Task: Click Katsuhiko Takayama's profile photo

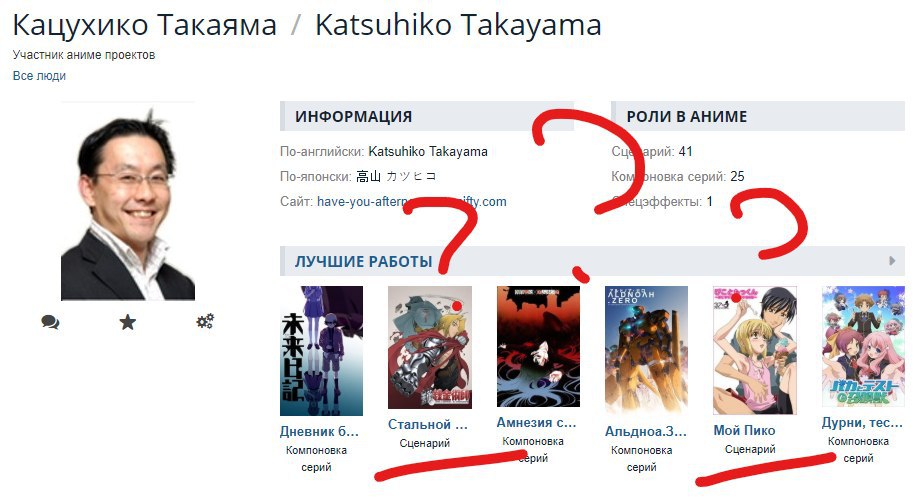Action: point(128,201)
